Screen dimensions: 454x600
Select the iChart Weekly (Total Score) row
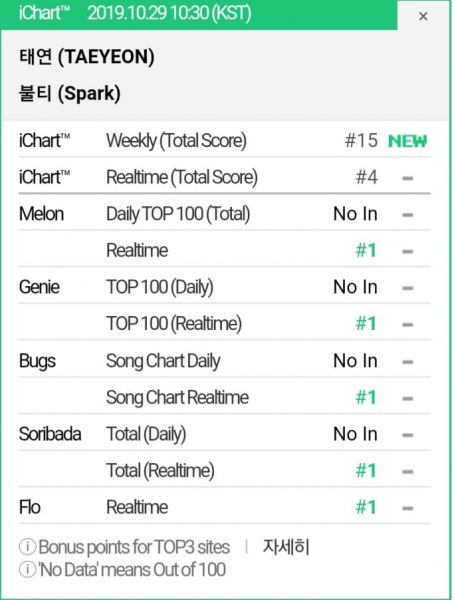pos(225,140)
